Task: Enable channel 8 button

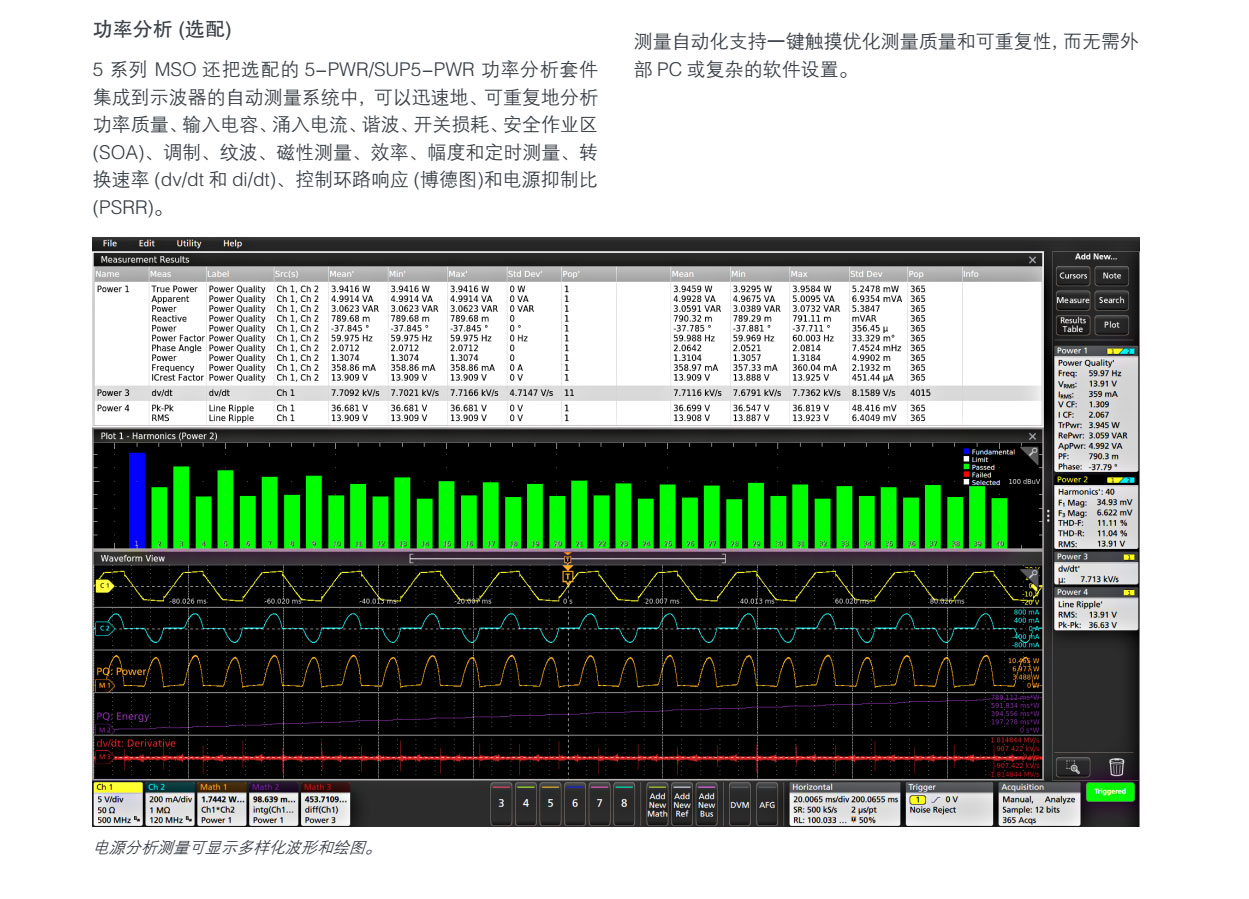Action: (x=624, y=803)
